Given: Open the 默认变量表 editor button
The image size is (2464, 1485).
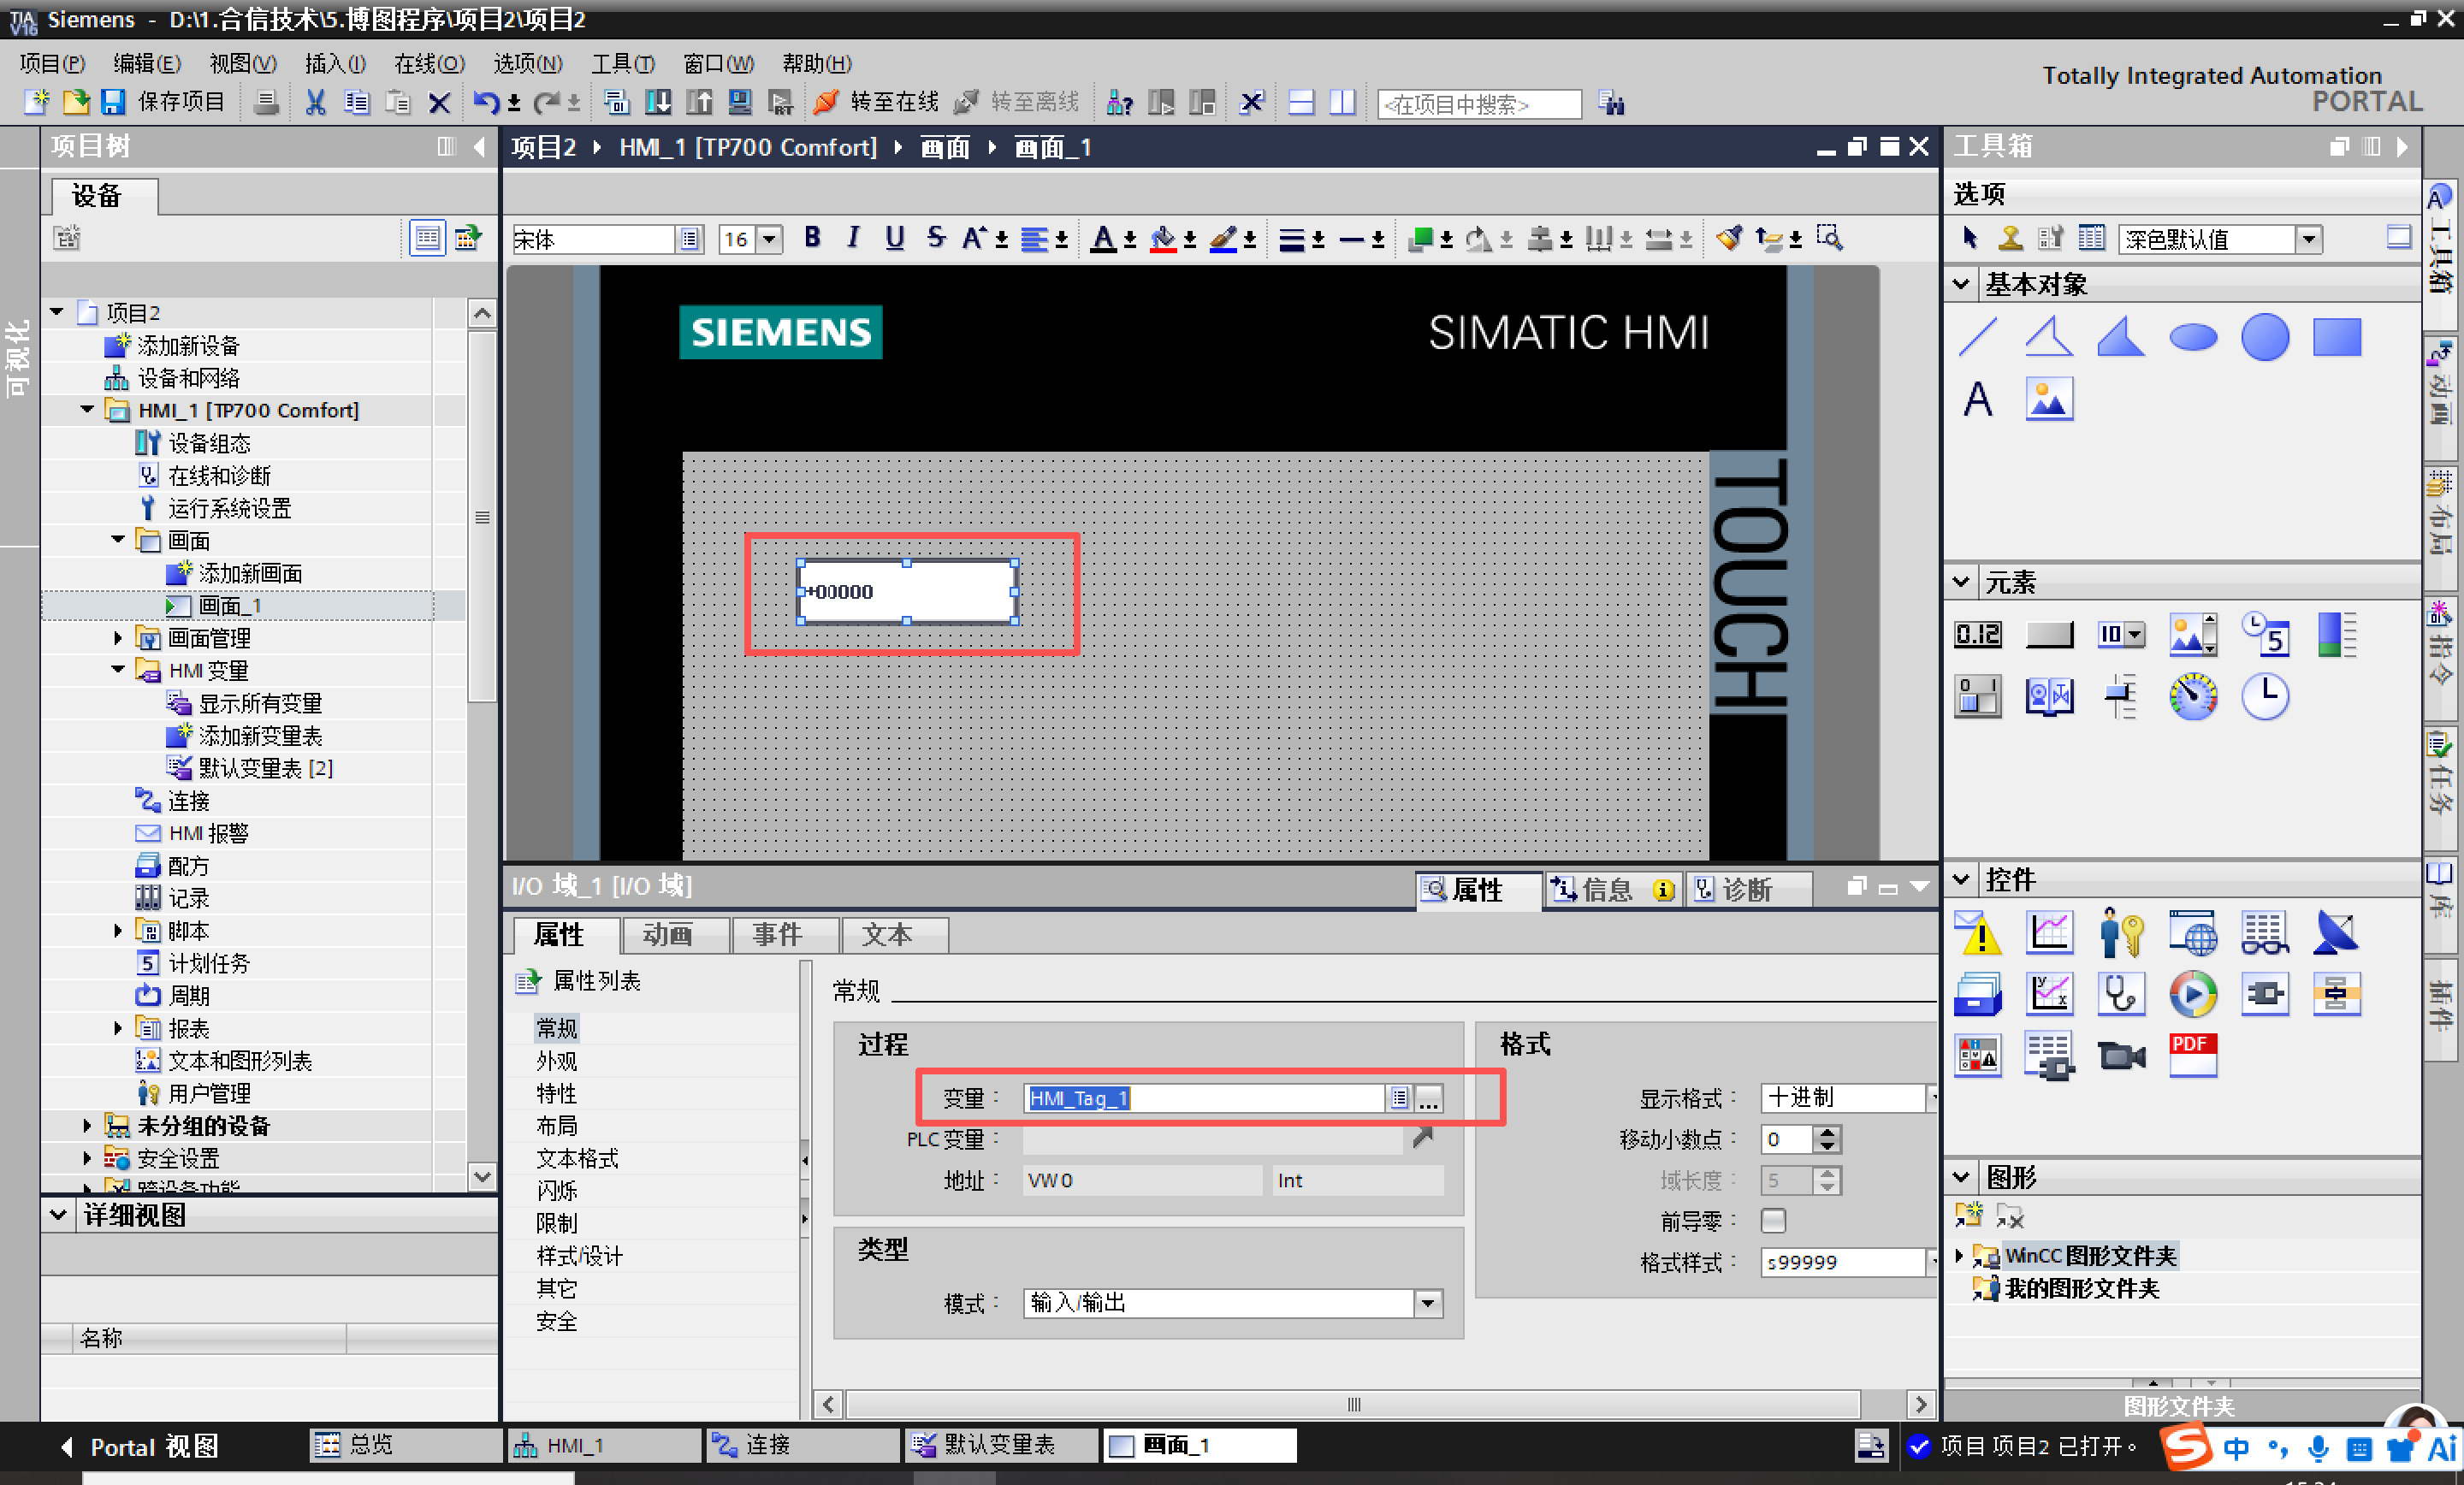Looking at the screenshot, I should 999,1445.
